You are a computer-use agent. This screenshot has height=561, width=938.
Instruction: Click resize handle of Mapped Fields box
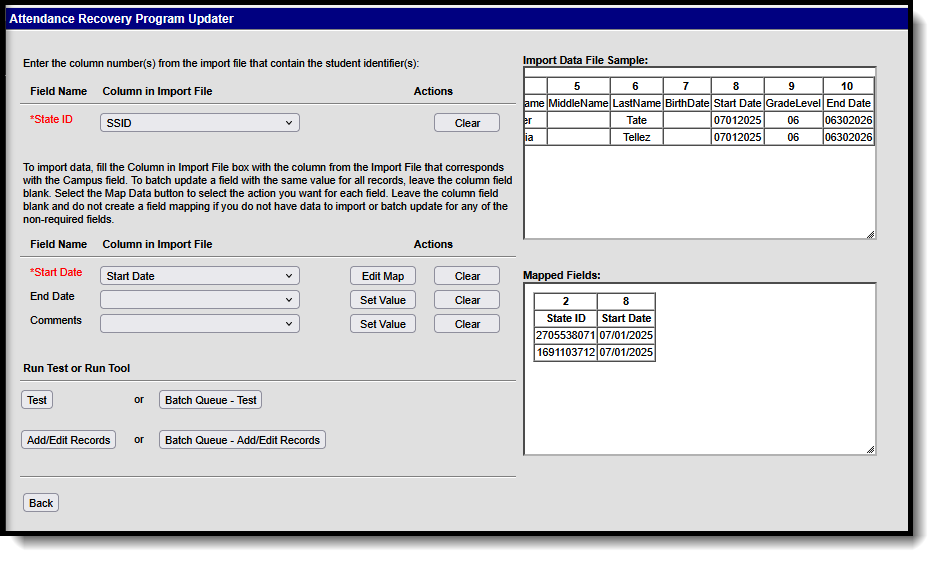pos(870,449)
